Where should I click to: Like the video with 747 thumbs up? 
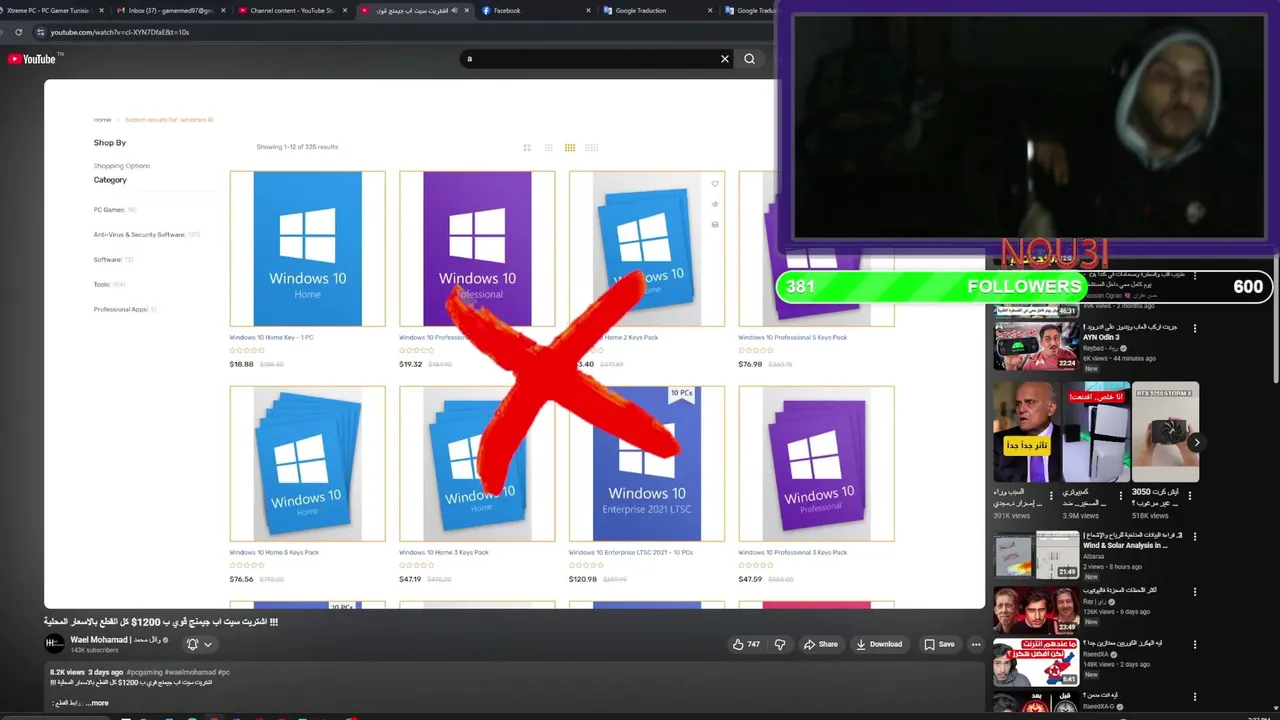(x=746, y=644)
